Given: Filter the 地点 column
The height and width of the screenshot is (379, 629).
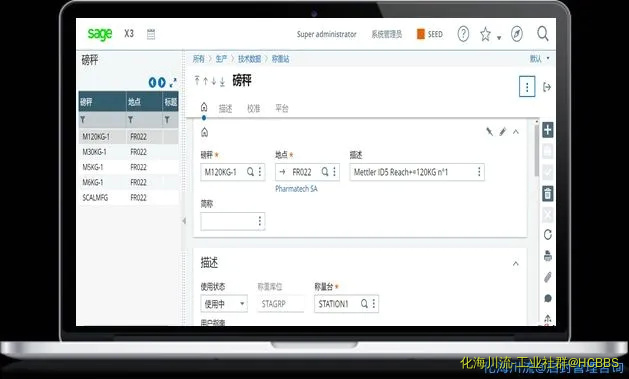Looking at the screenshot, I should 130,120.
